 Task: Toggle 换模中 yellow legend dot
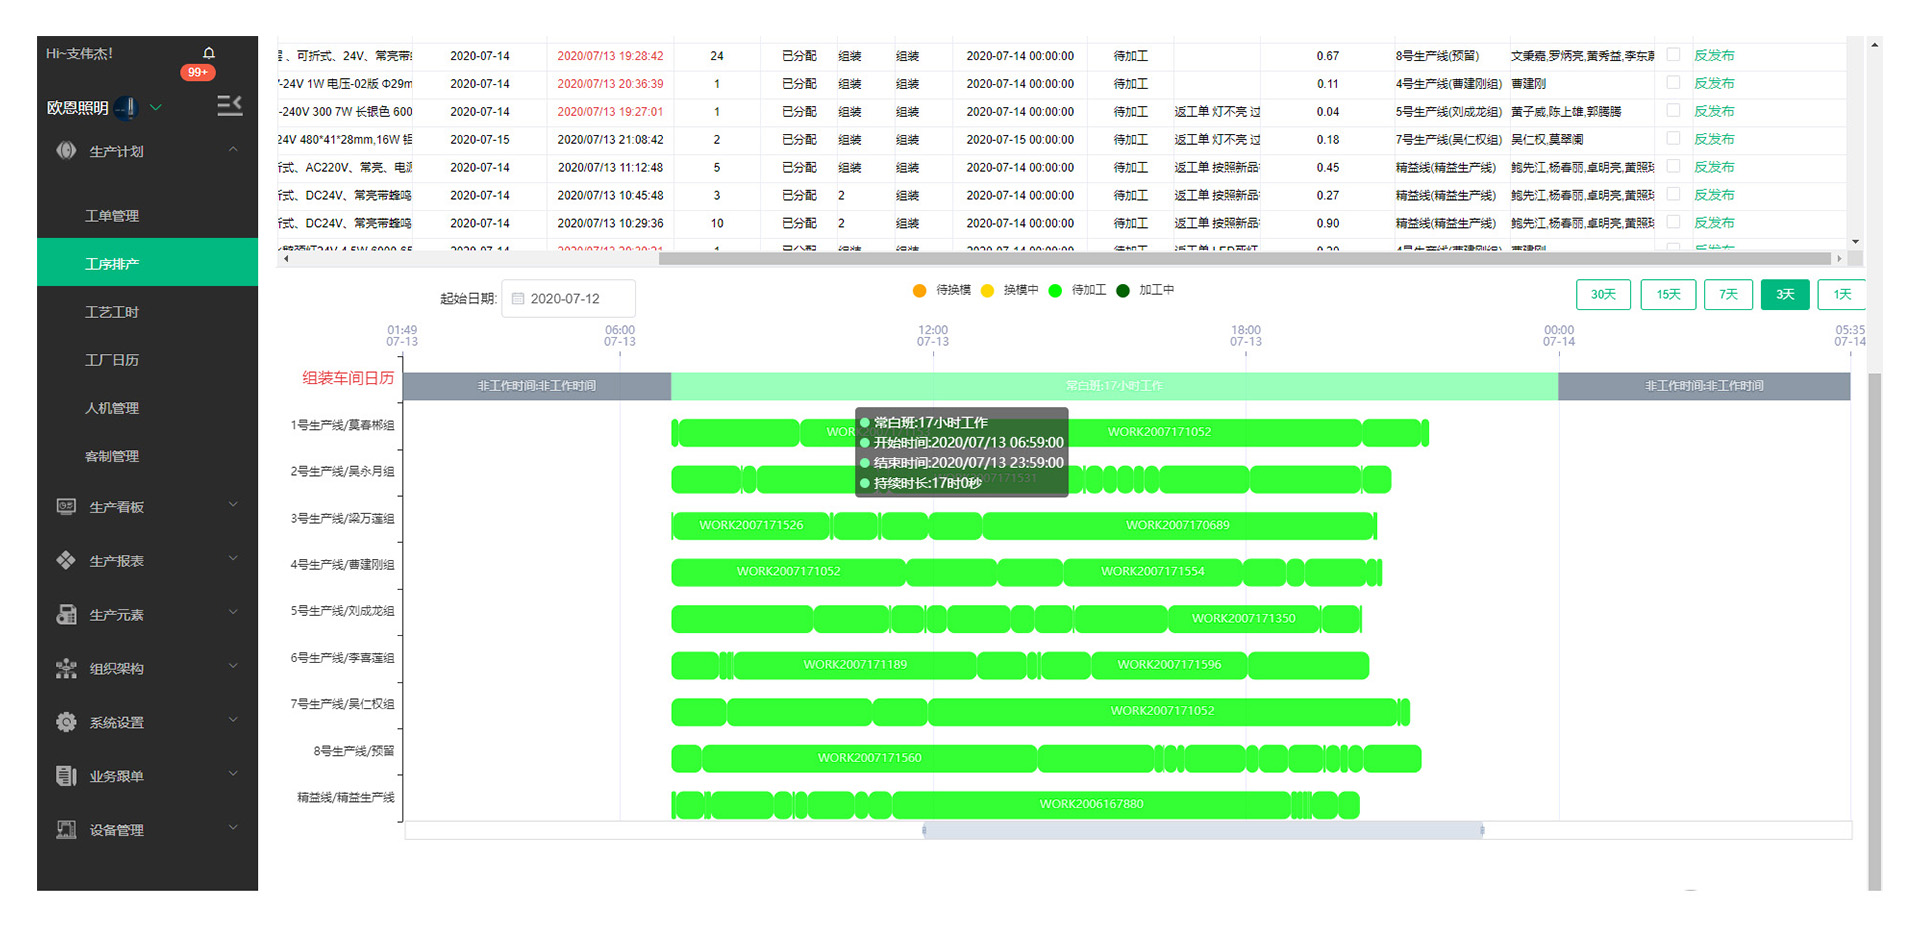pyautogui.click(x=987, y=291)
